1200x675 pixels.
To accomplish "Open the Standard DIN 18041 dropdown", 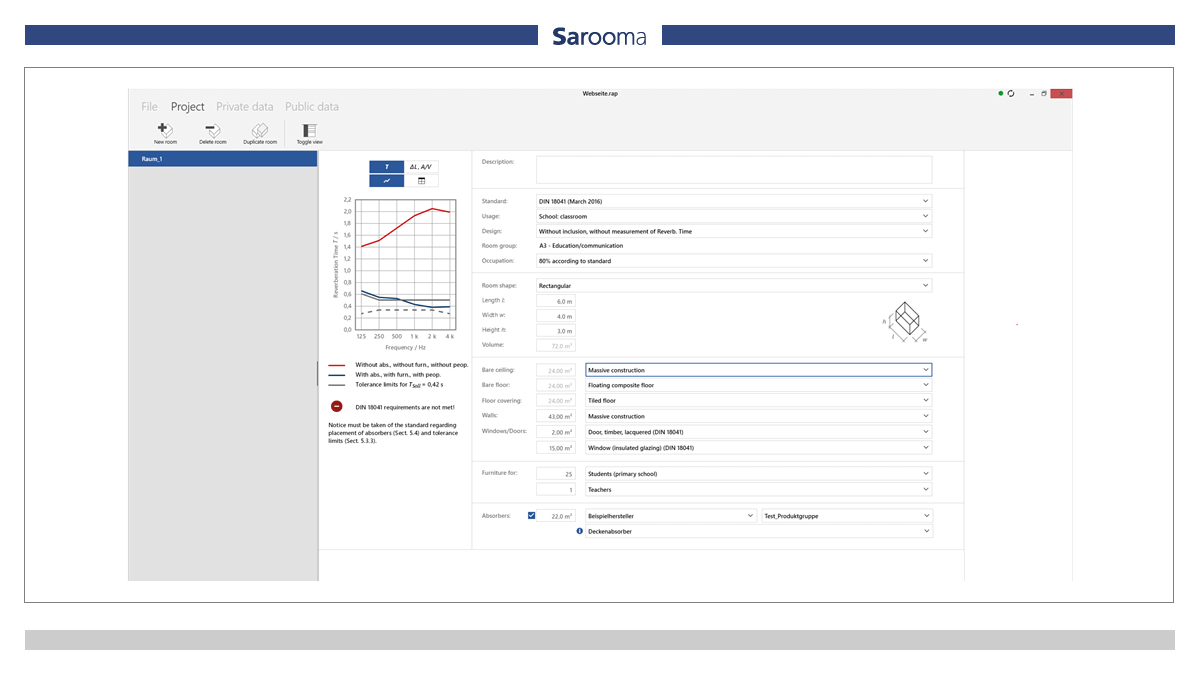I will (x=734, y=201).
